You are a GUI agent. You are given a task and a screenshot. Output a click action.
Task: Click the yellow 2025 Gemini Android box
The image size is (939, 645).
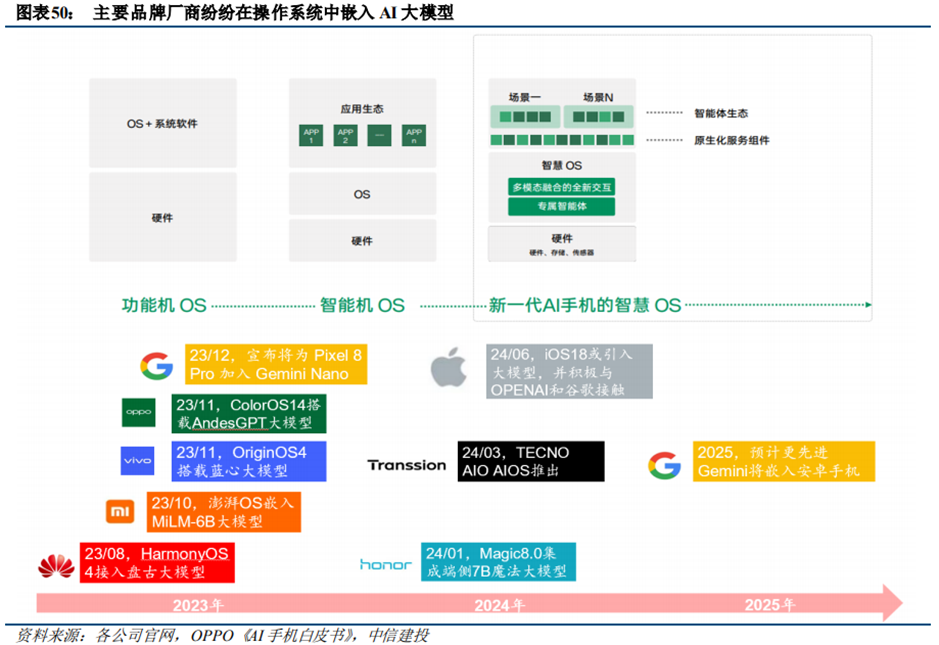pos(784,461)
